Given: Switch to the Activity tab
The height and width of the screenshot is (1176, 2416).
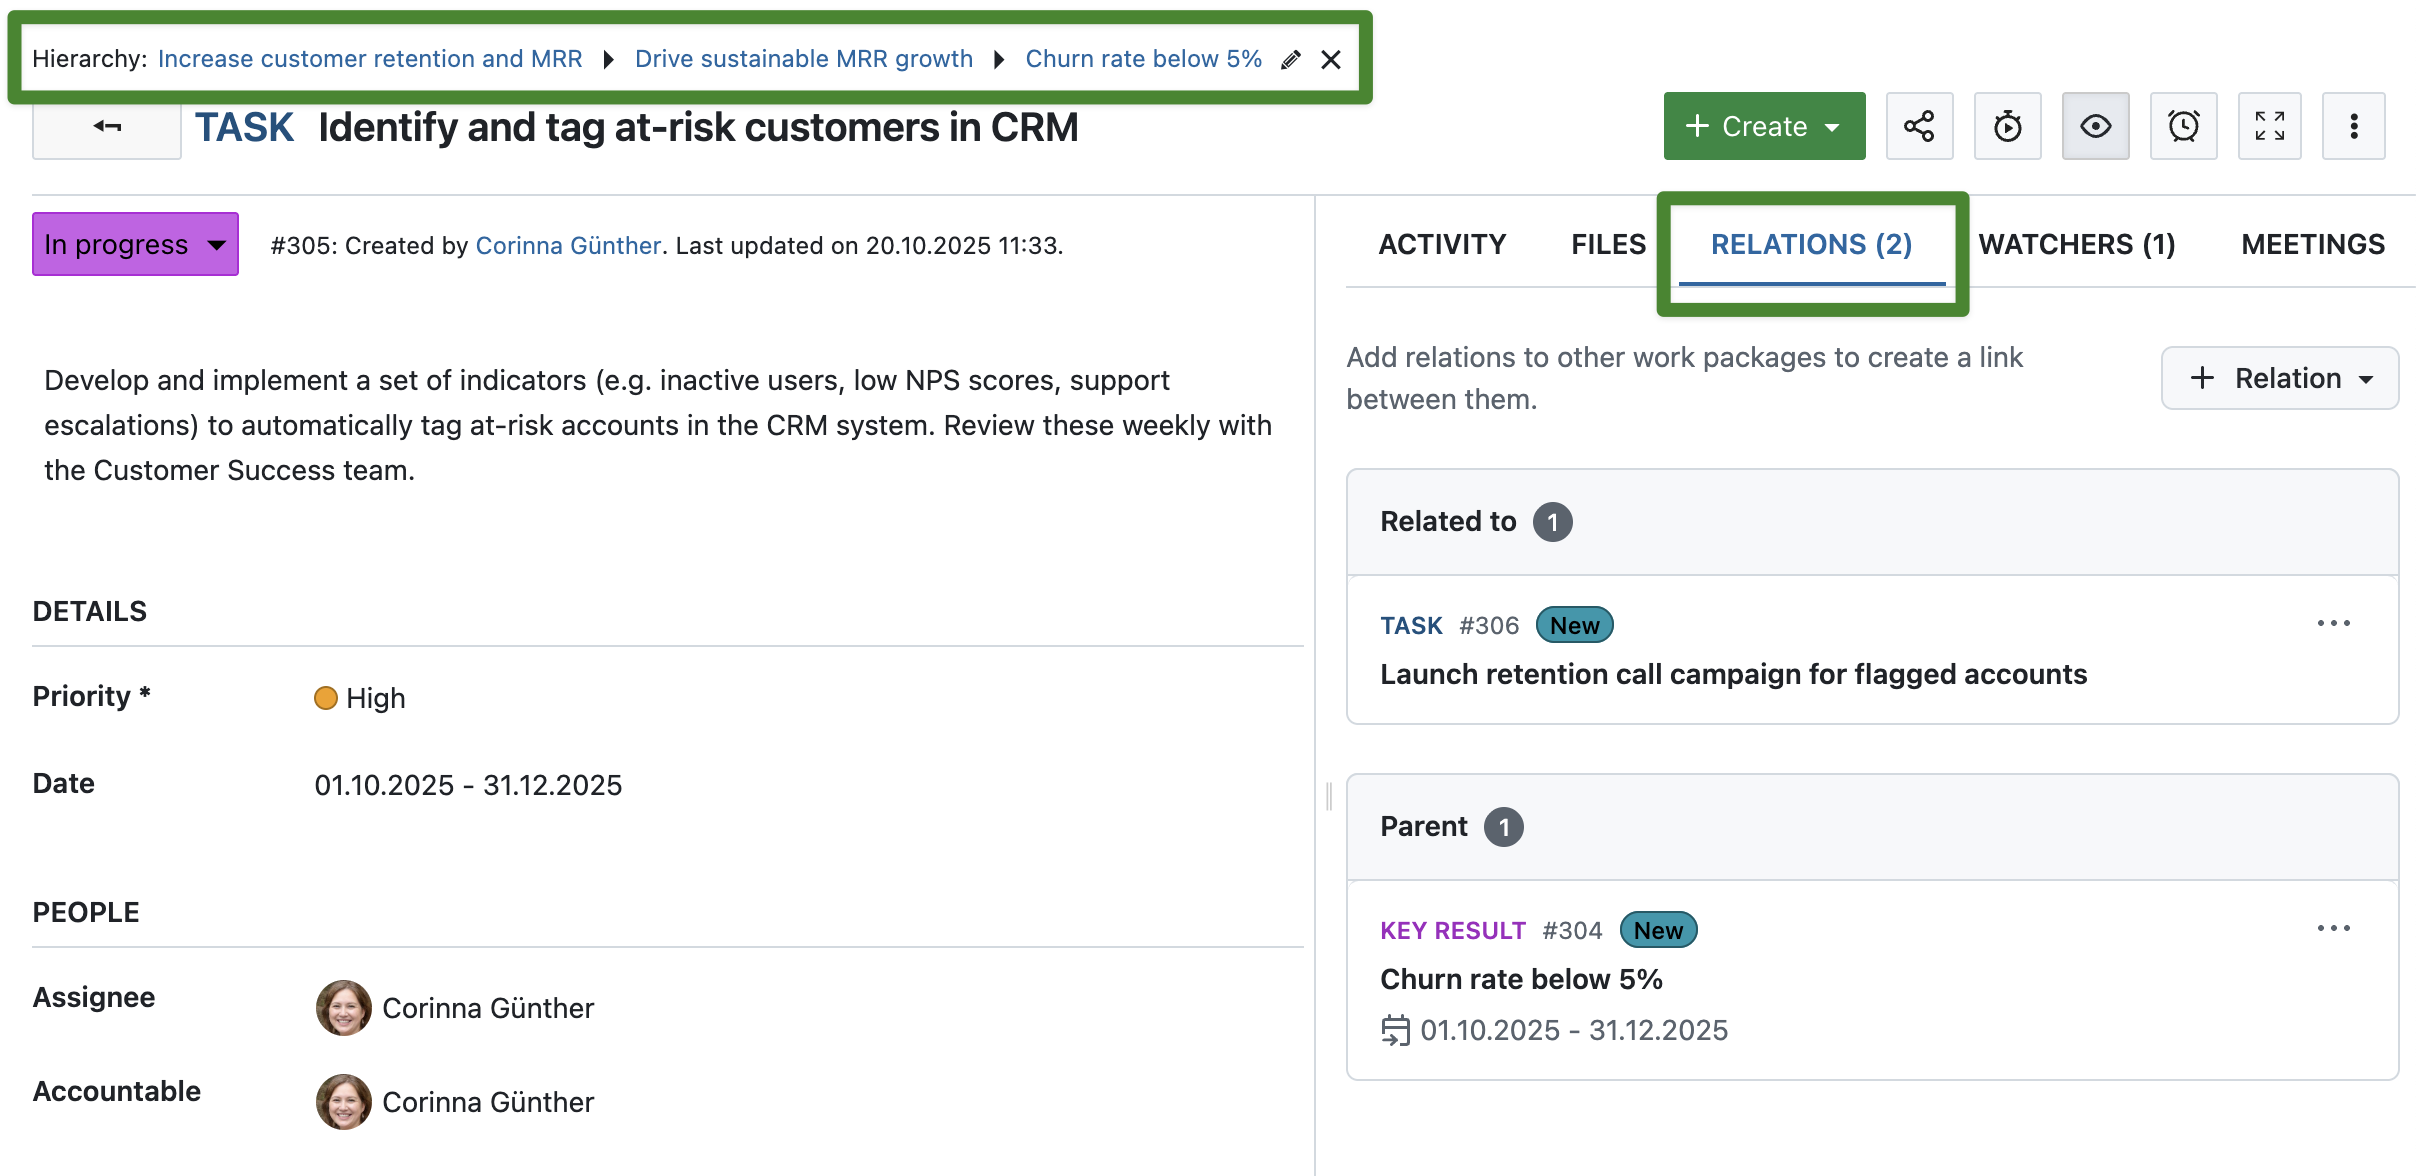Looking at the screenshot, I should 1443,244.
